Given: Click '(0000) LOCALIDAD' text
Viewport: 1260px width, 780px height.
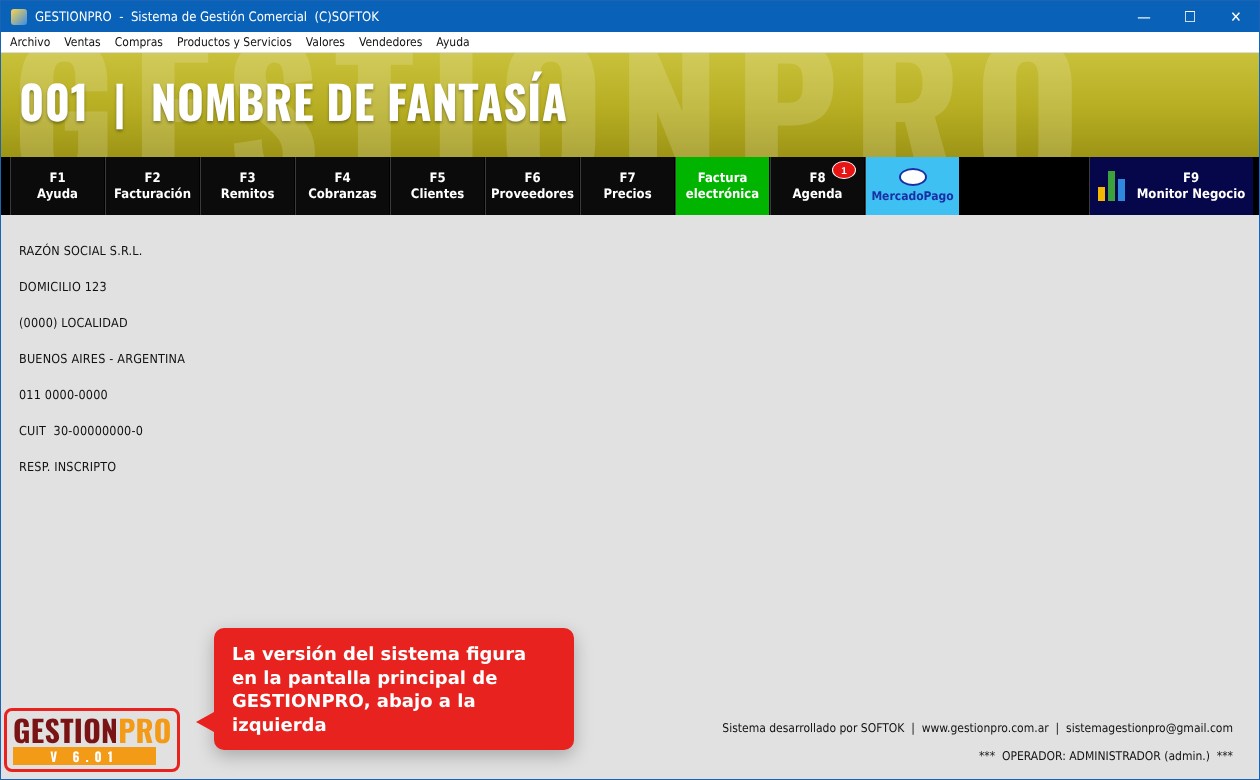Looking at the screenshot, I should (73, 323).
